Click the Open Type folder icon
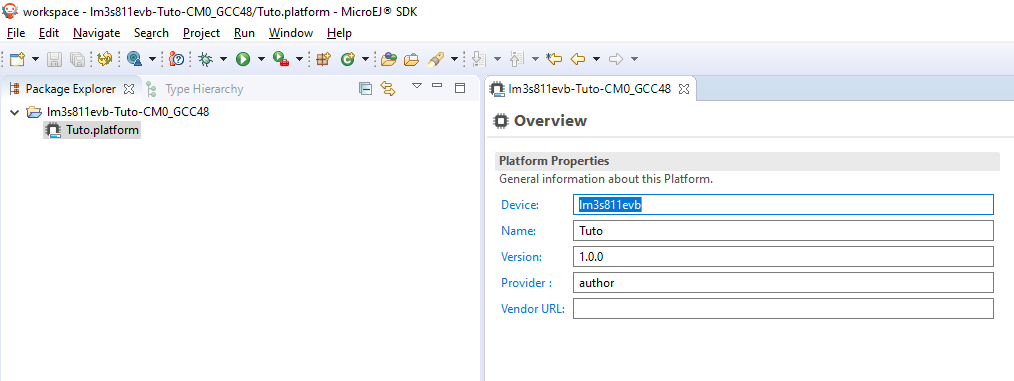 (x=388, y=59)
